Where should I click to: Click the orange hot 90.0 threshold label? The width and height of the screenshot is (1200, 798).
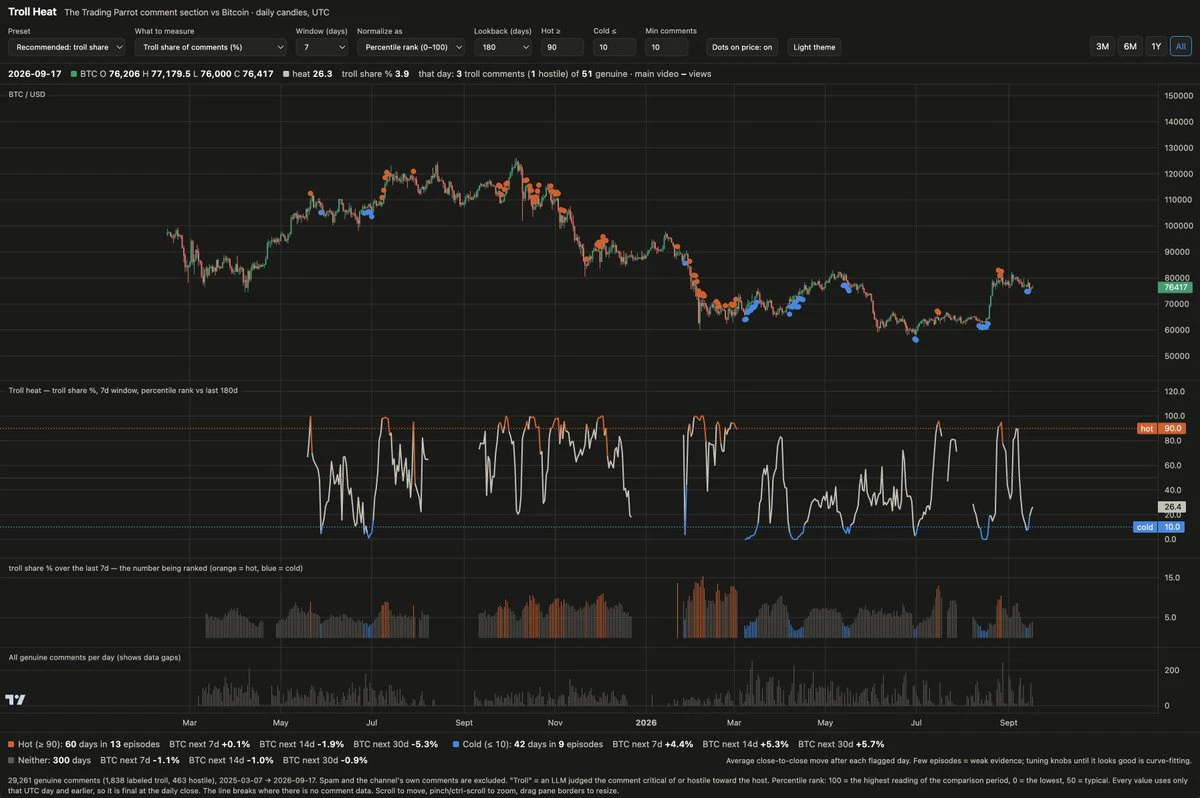pos(1161,428)
